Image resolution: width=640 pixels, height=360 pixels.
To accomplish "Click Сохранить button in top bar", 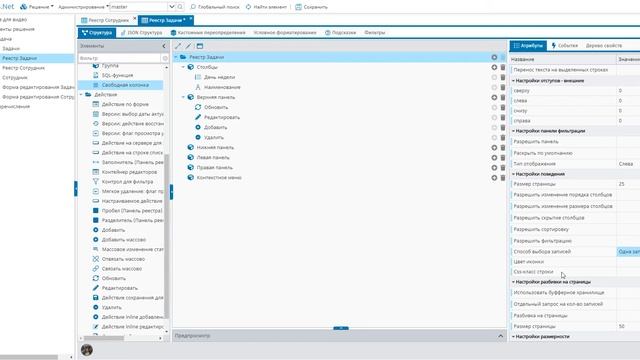I will 311,7.
